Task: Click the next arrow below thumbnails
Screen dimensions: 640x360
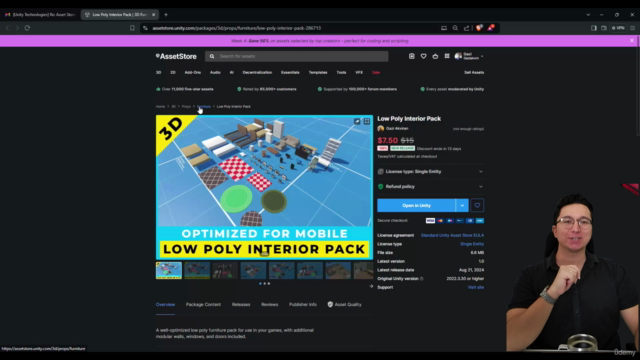Action: pyautogui.click(x=371, y=287)
